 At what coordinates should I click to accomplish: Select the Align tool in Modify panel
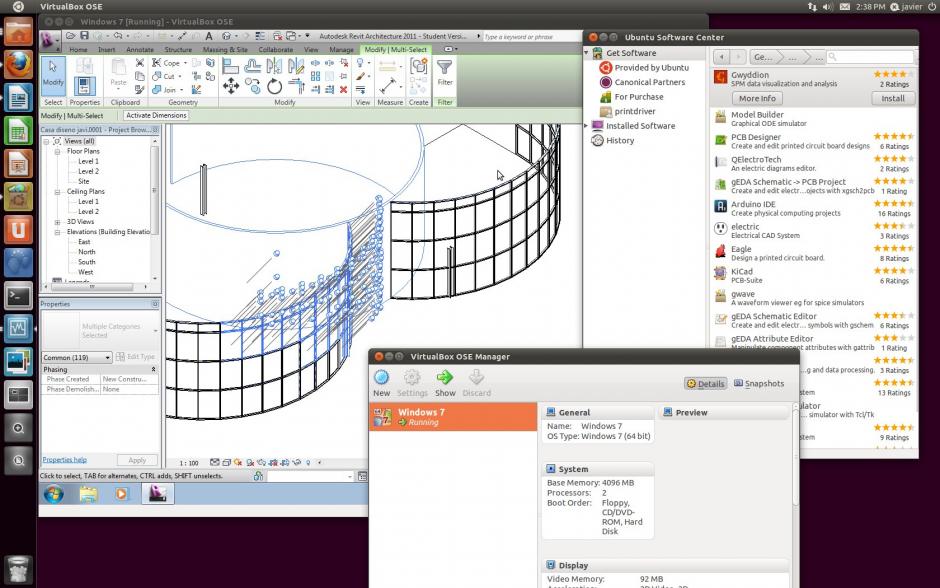click(231, 65)
